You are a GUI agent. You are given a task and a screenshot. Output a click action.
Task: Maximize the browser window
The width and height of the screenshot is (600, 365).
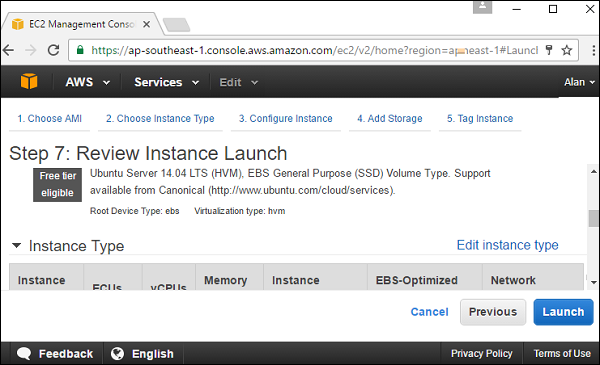click(x=553, y=9)
